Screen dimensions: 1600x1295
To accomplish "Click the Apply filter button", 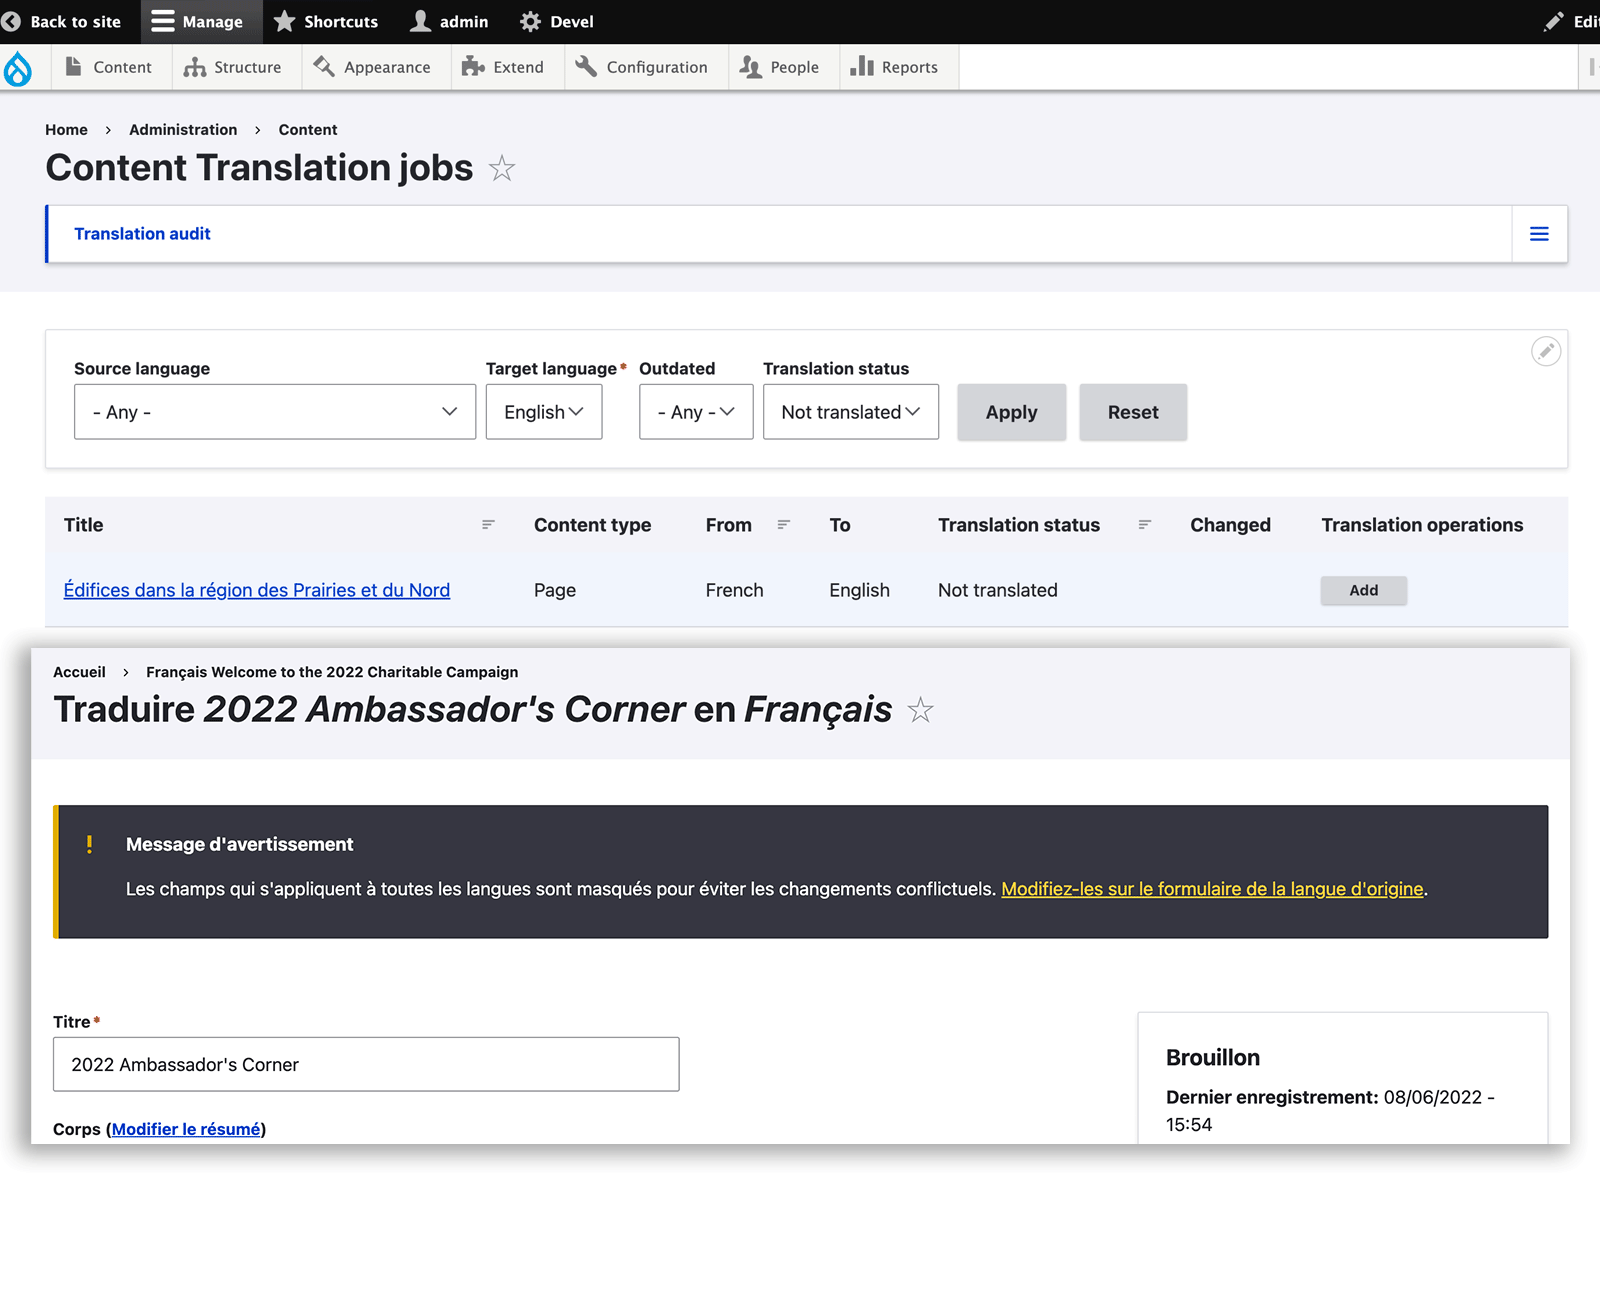I will tap(1012, 412).
